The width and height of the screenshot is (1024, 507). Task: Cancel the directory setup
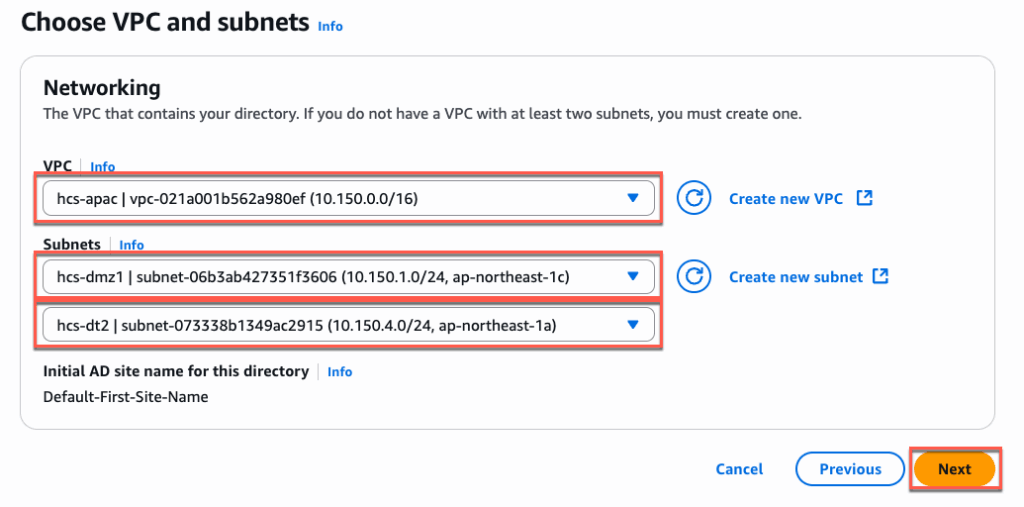click(x=739, y=469)
